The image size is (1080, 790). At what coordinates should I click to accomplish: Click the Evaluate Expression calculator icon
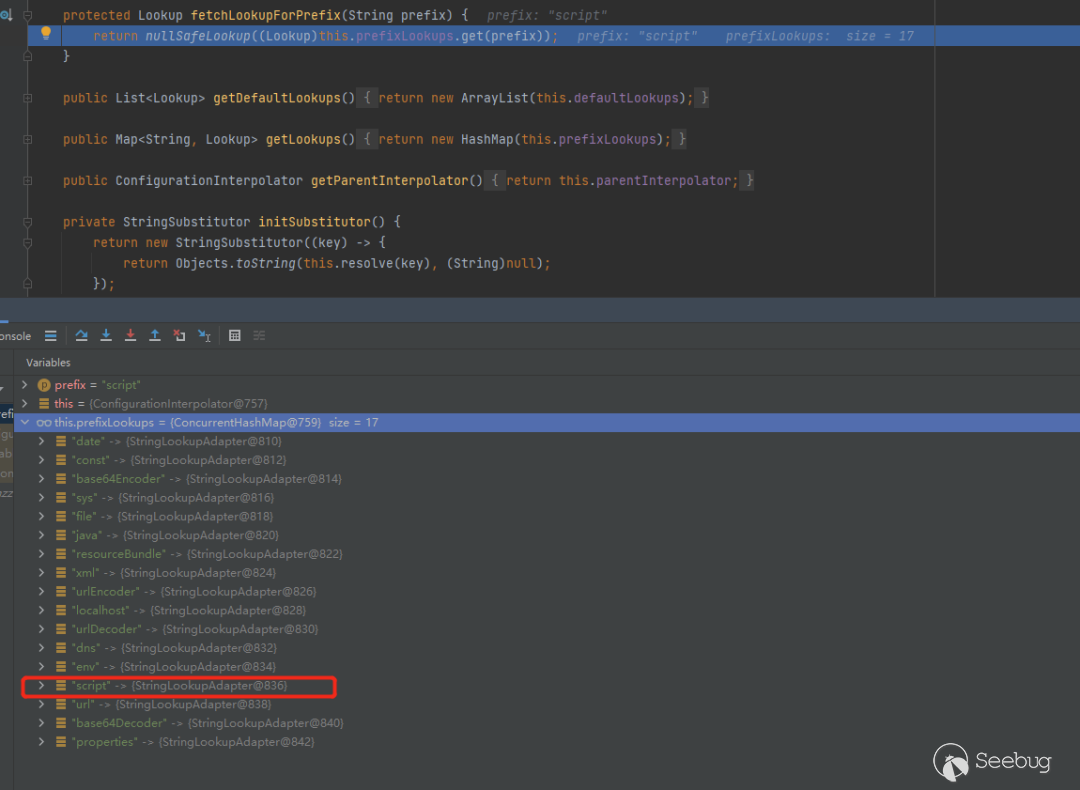[x=235, y=335]
